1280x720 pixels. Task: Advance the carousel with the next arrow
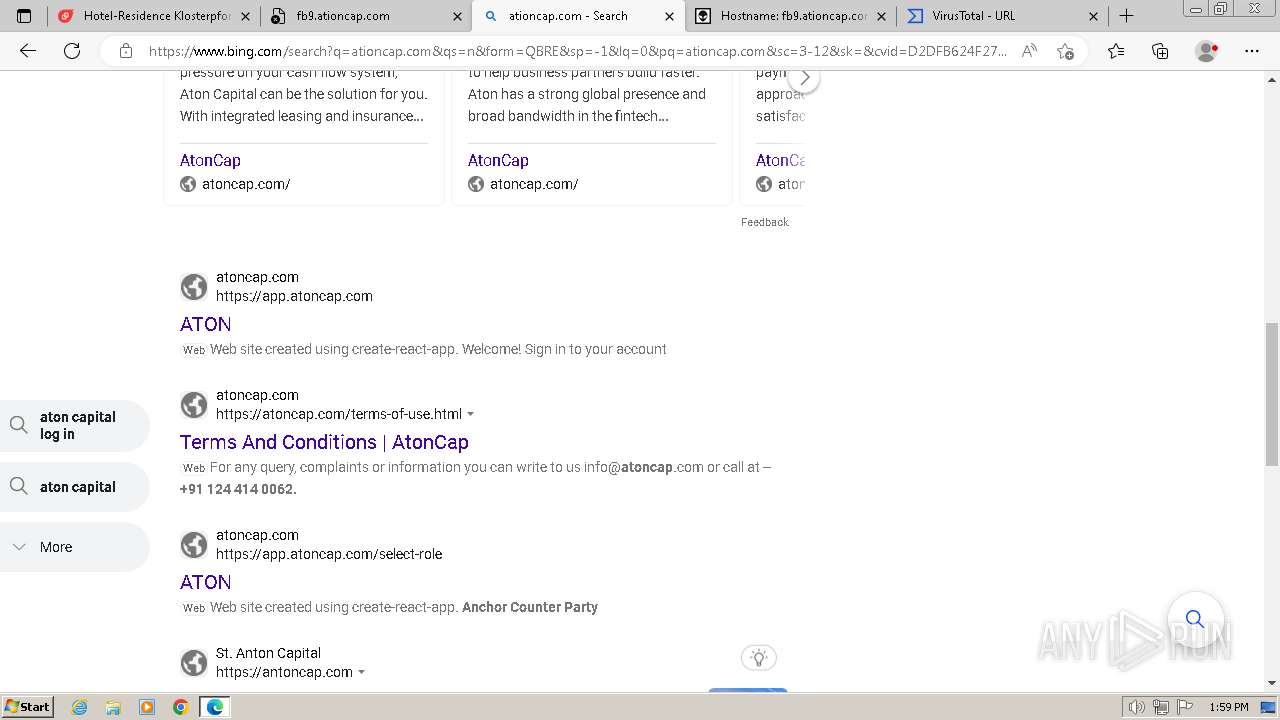click(x=804, y=78)
